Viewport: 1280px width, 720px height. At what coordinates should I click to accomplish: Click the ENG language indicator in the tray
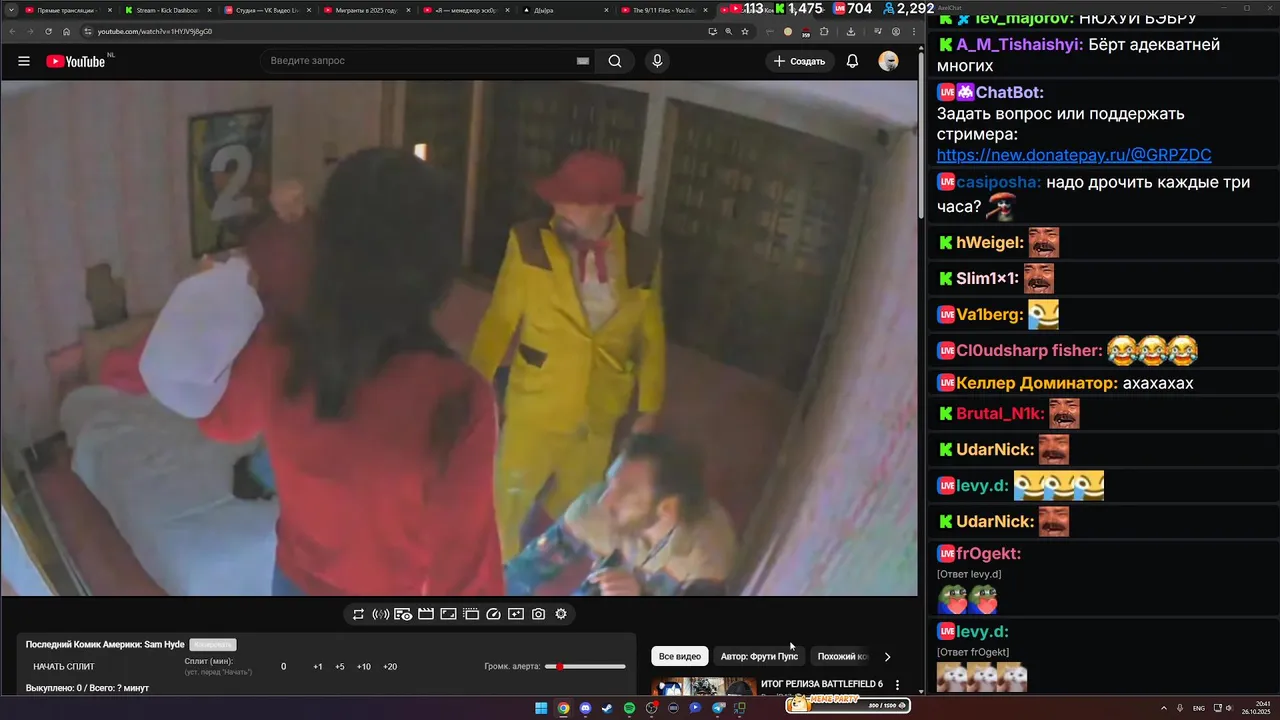[x=1199, y=708]
